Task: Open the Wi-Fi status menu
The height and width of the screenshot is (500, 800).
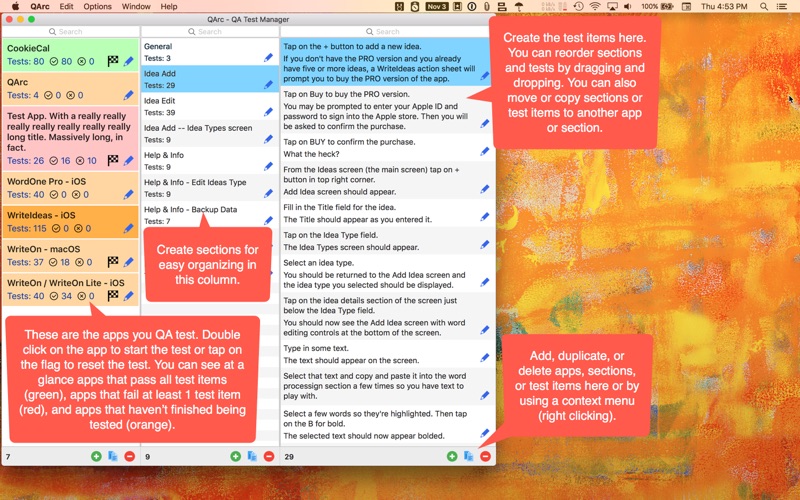Action: [595, 6]
